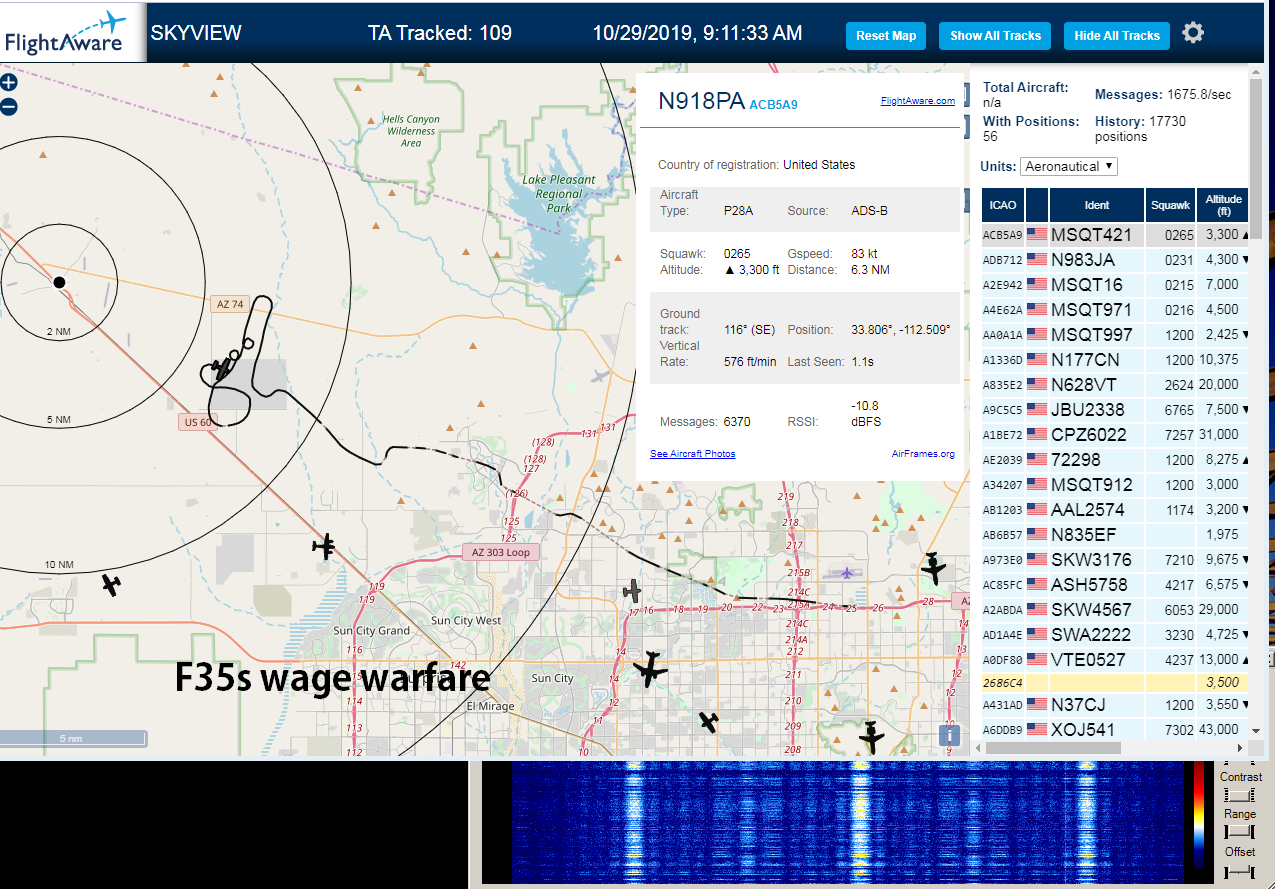Select the 72298 row
1275x889 pixels.
point(1115,460)
